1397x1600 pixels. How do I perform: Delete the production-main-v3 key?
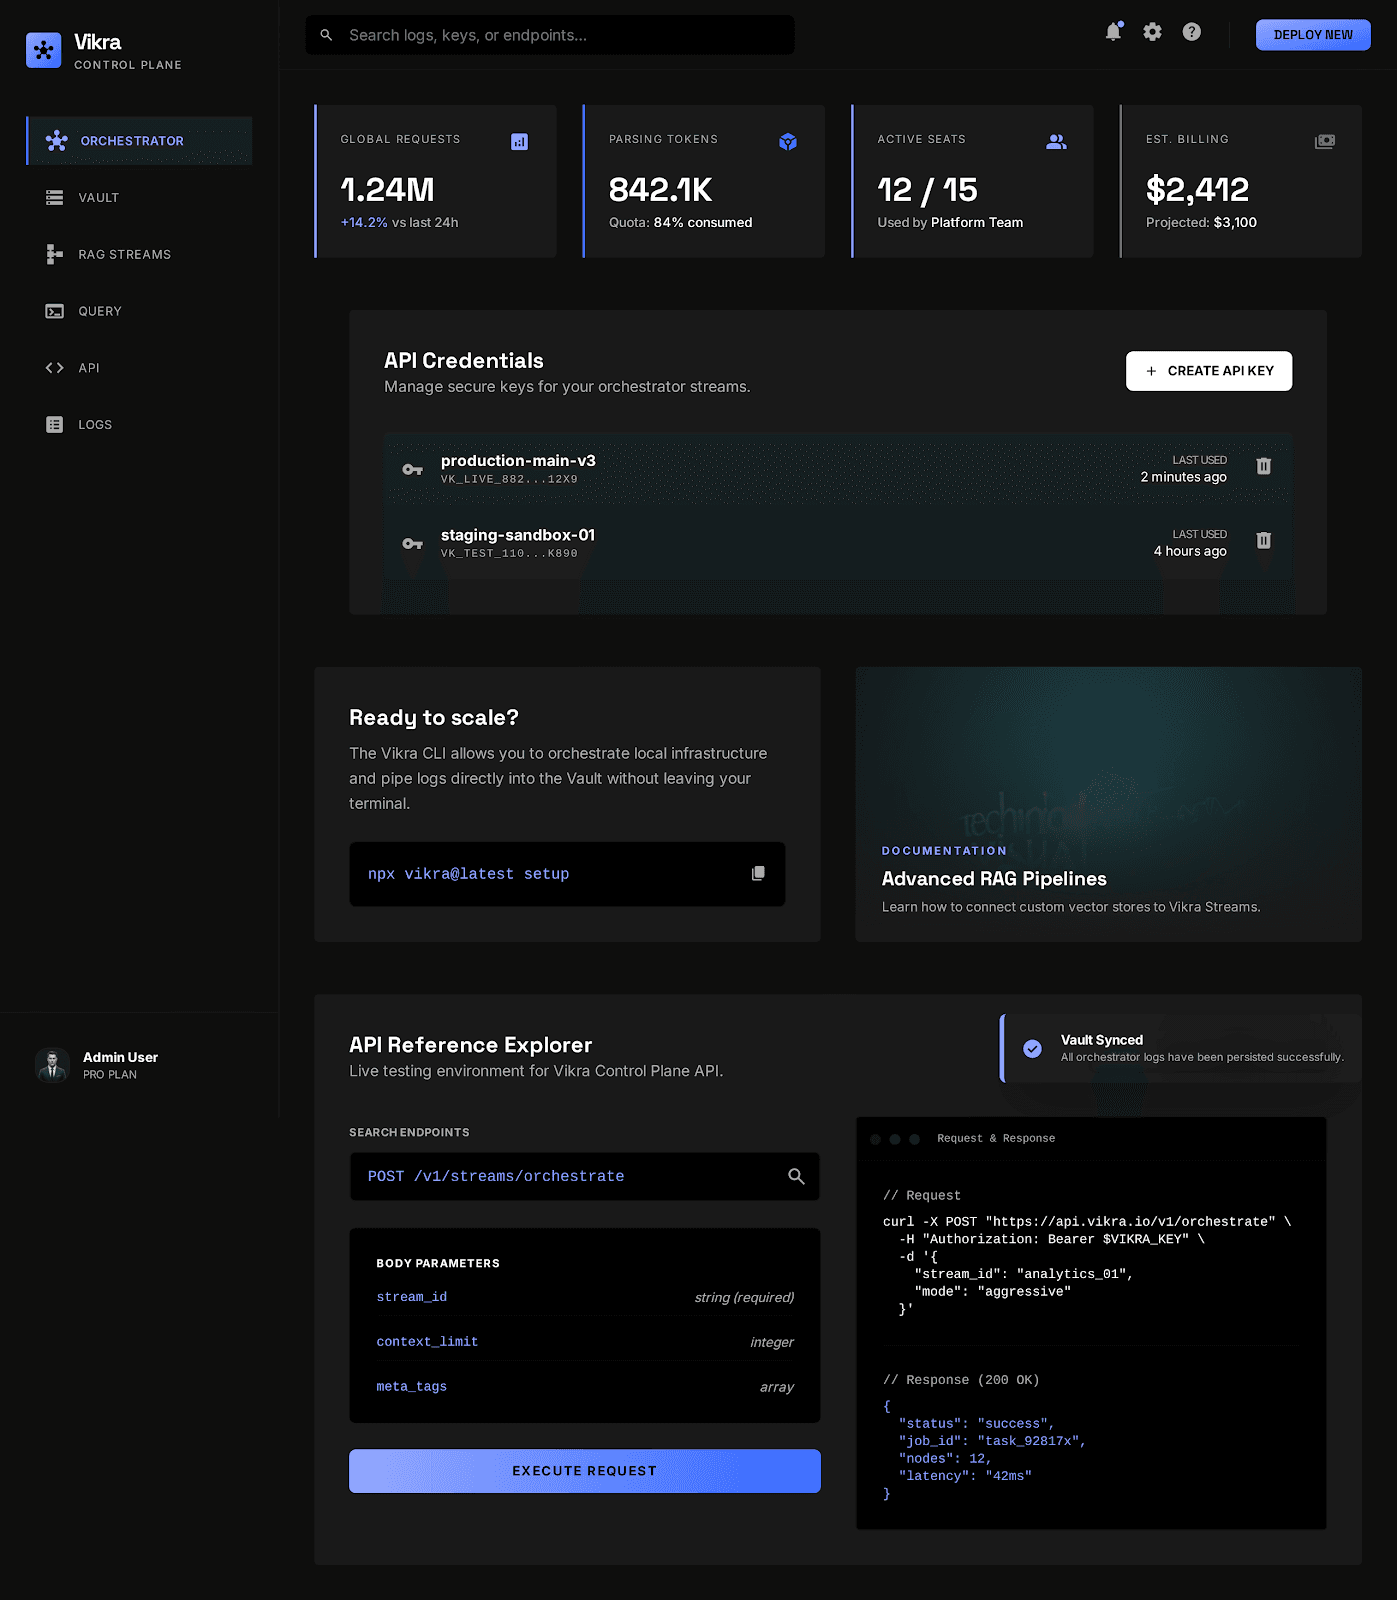click(1263, 466)
